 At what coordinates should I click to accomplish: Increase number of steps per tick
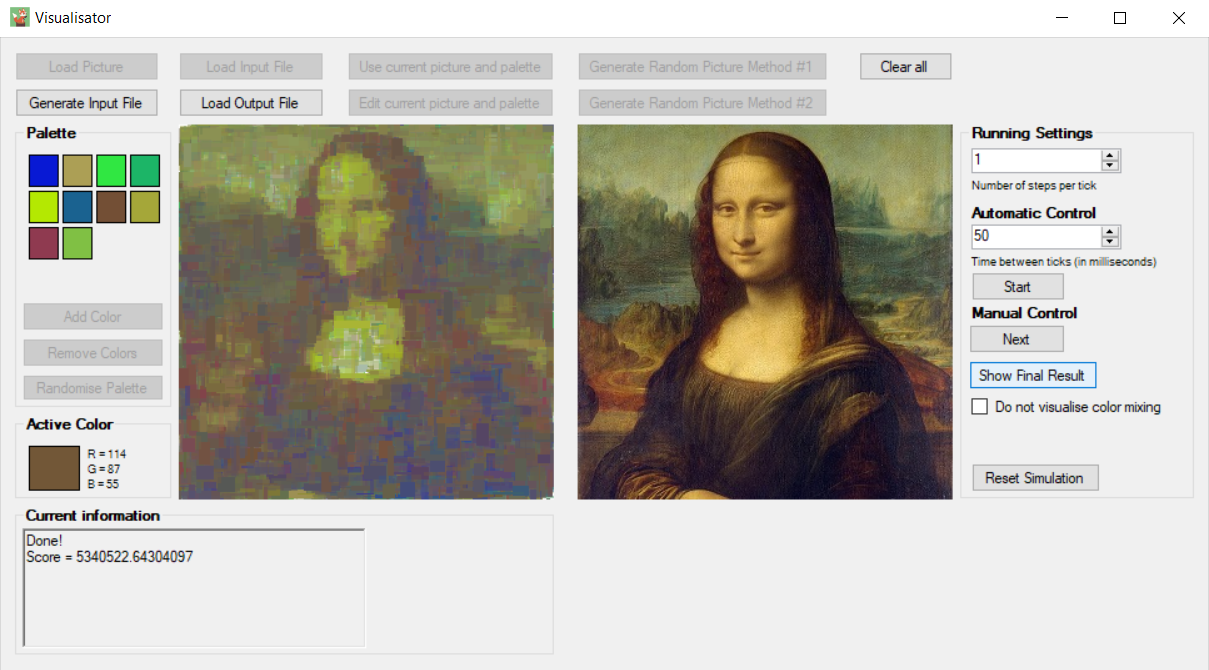(x=1110, y=155)
